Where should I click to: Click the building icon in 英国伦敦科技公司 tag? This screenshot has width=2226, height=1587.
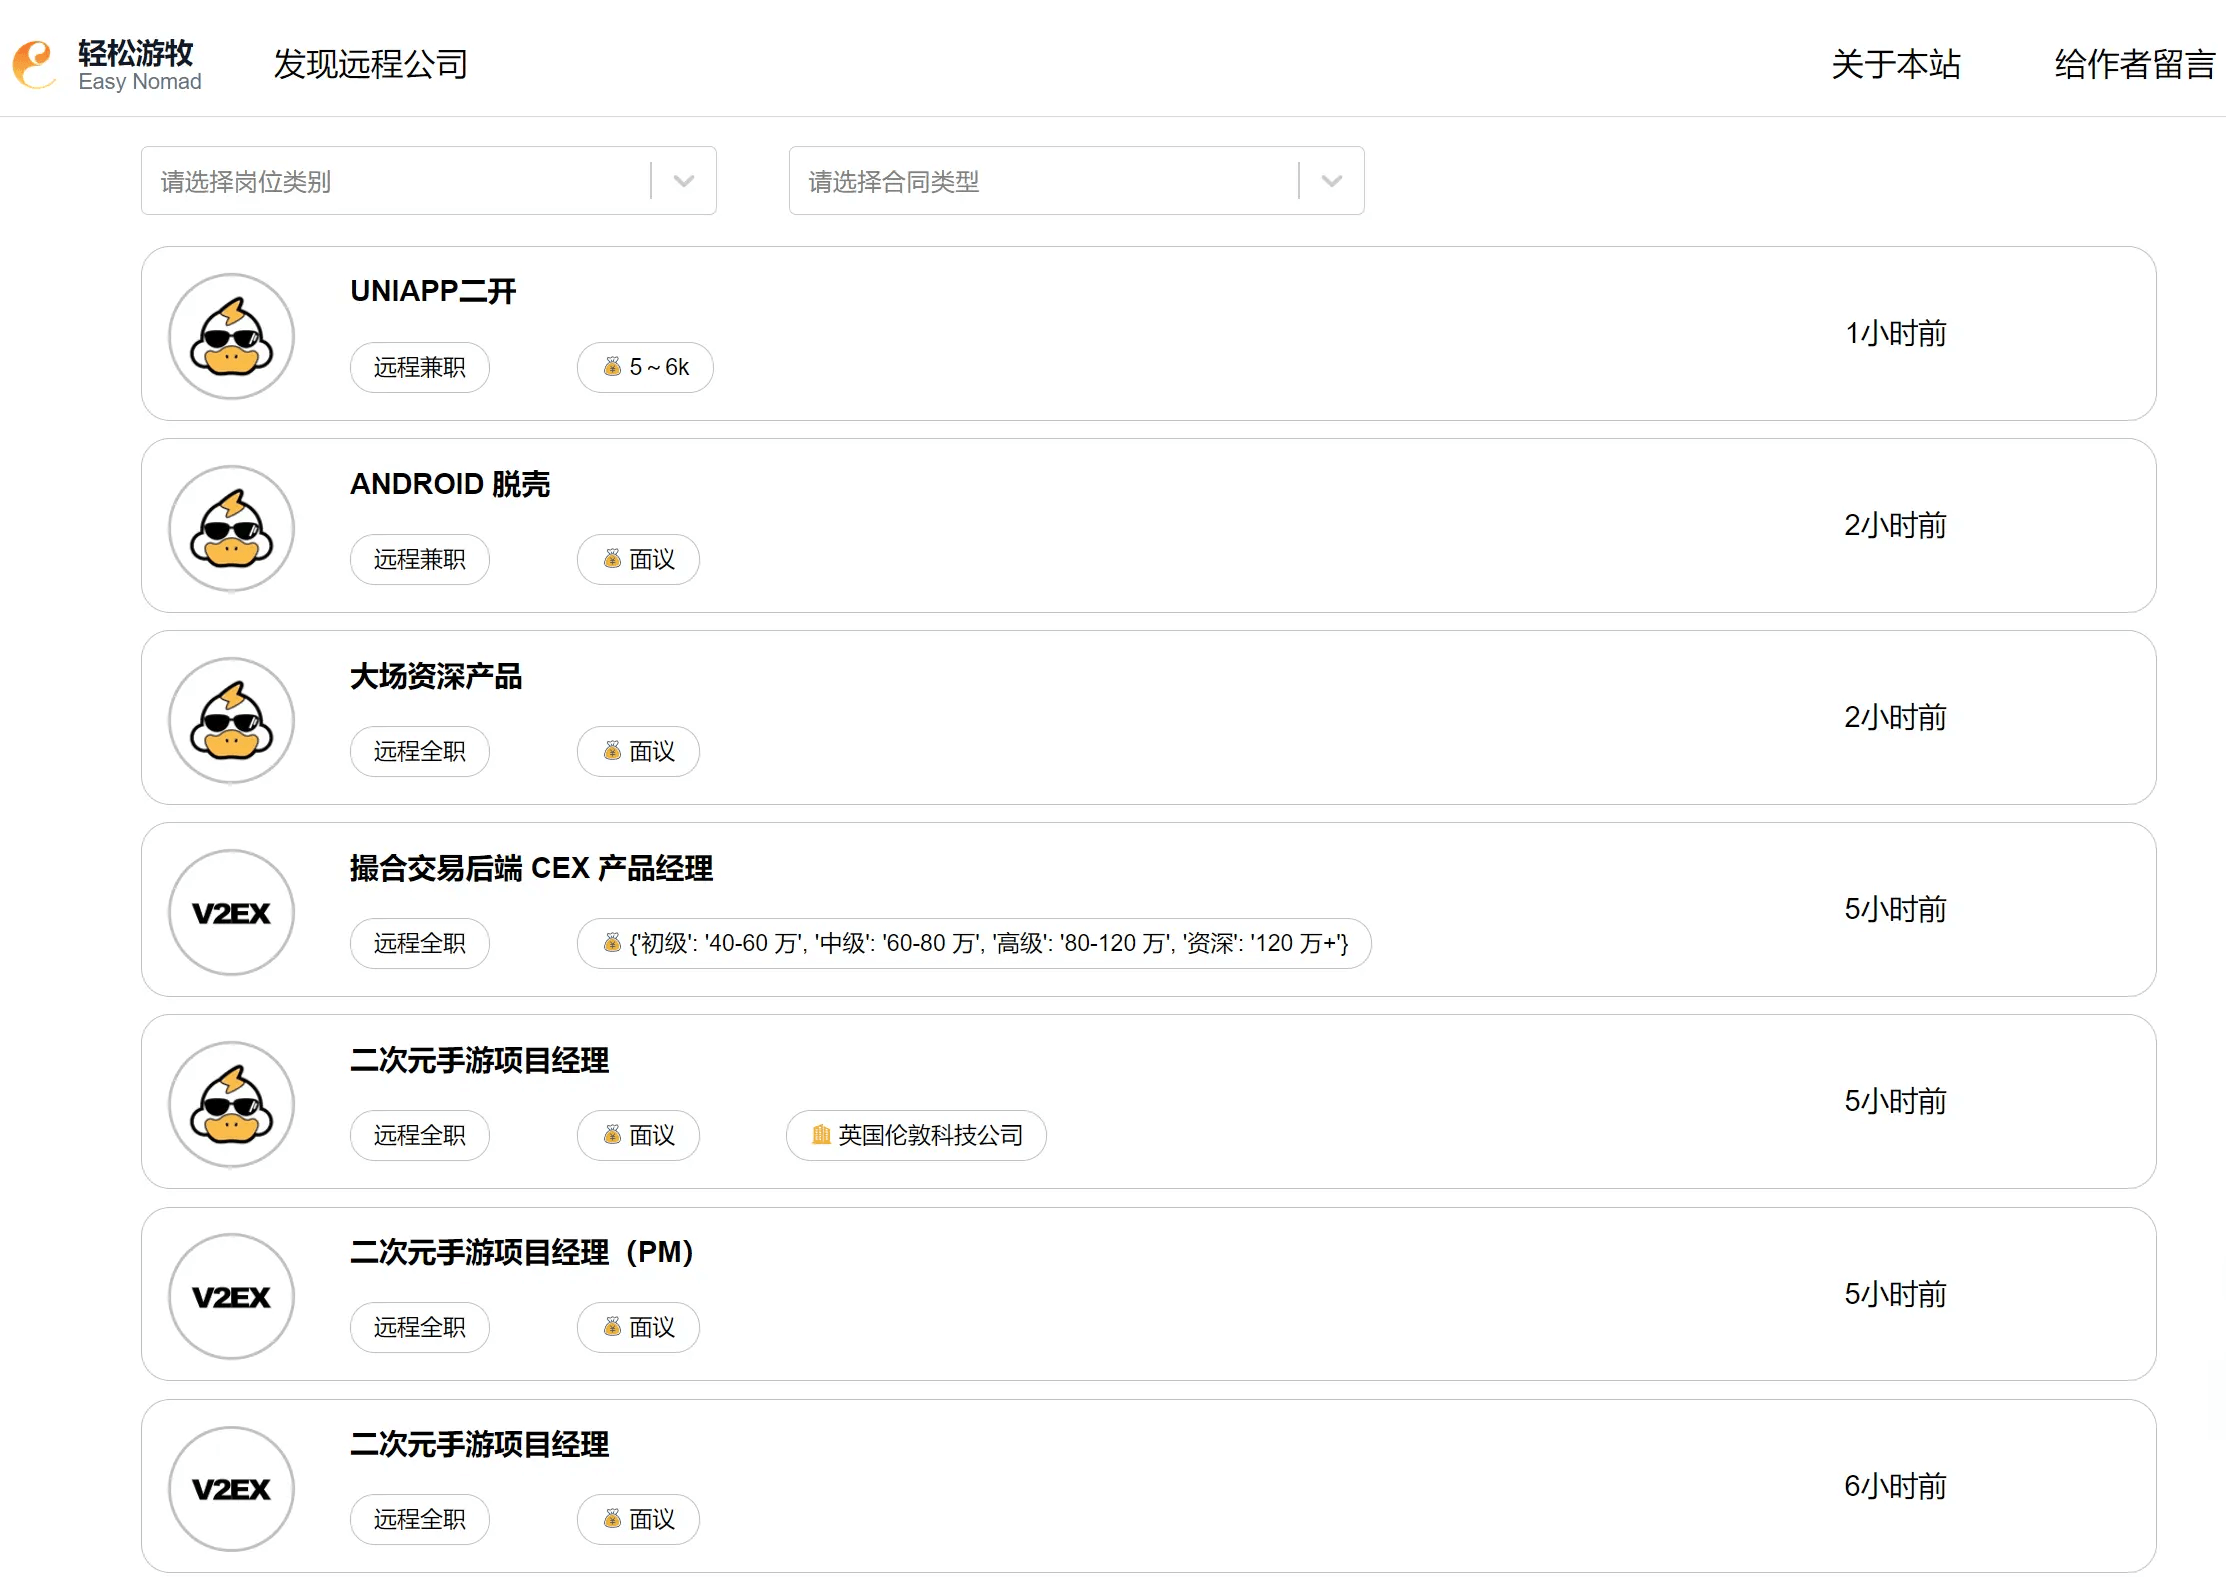coord(821,1135)
